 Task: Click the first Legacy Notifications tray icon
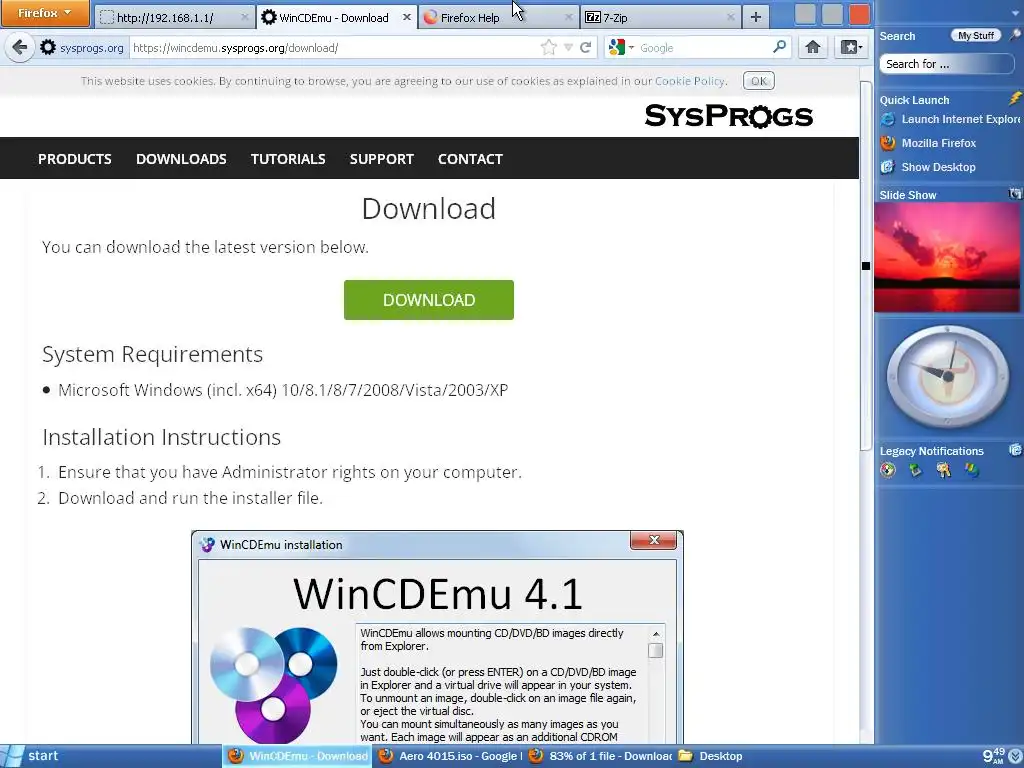pyautogui.click(x=888, y=470)
